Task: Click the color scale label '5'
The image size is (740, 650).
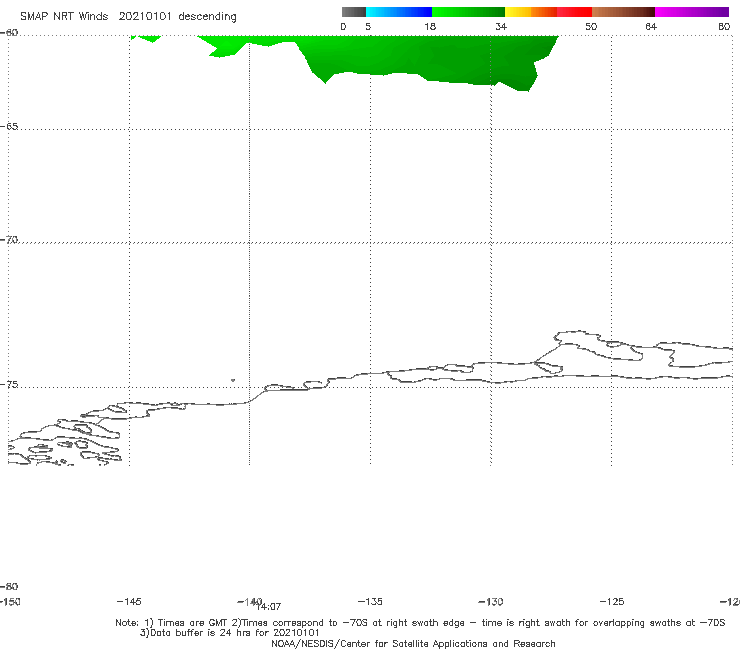Action: (x=368, y=27)
